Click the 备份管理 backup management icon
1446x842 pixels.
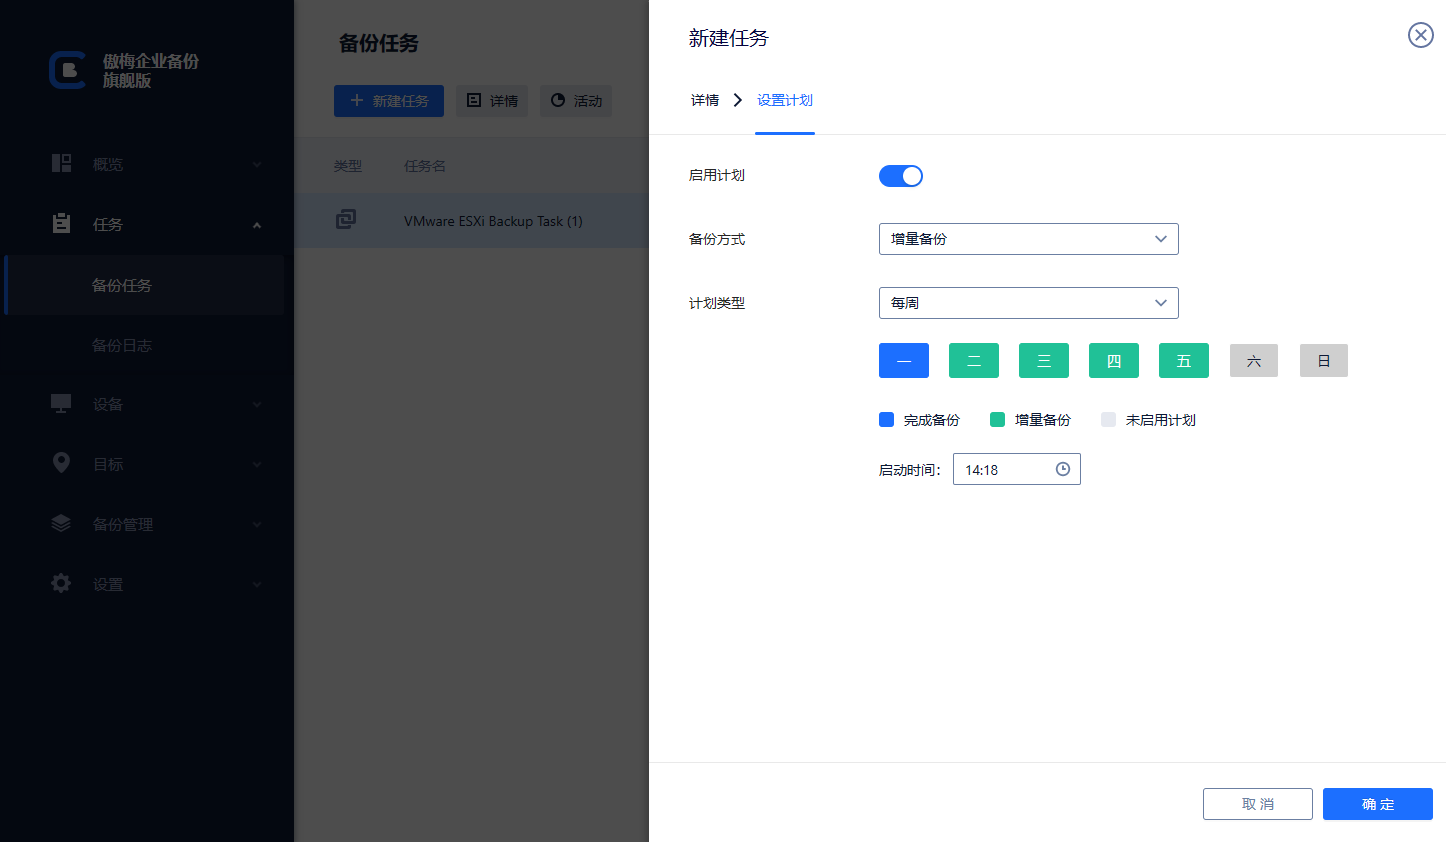coord(60,523)
